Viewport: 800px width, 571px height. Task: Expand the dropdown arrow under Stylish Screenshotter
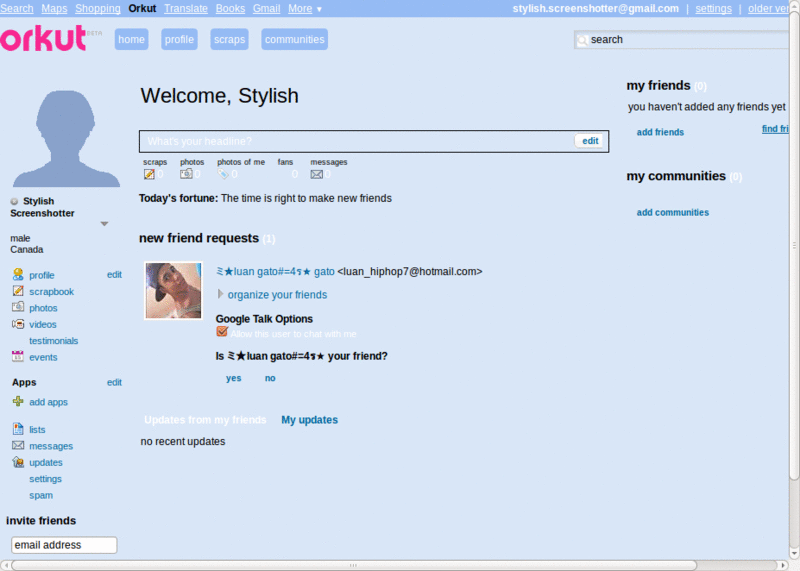[x=104, y=224]
